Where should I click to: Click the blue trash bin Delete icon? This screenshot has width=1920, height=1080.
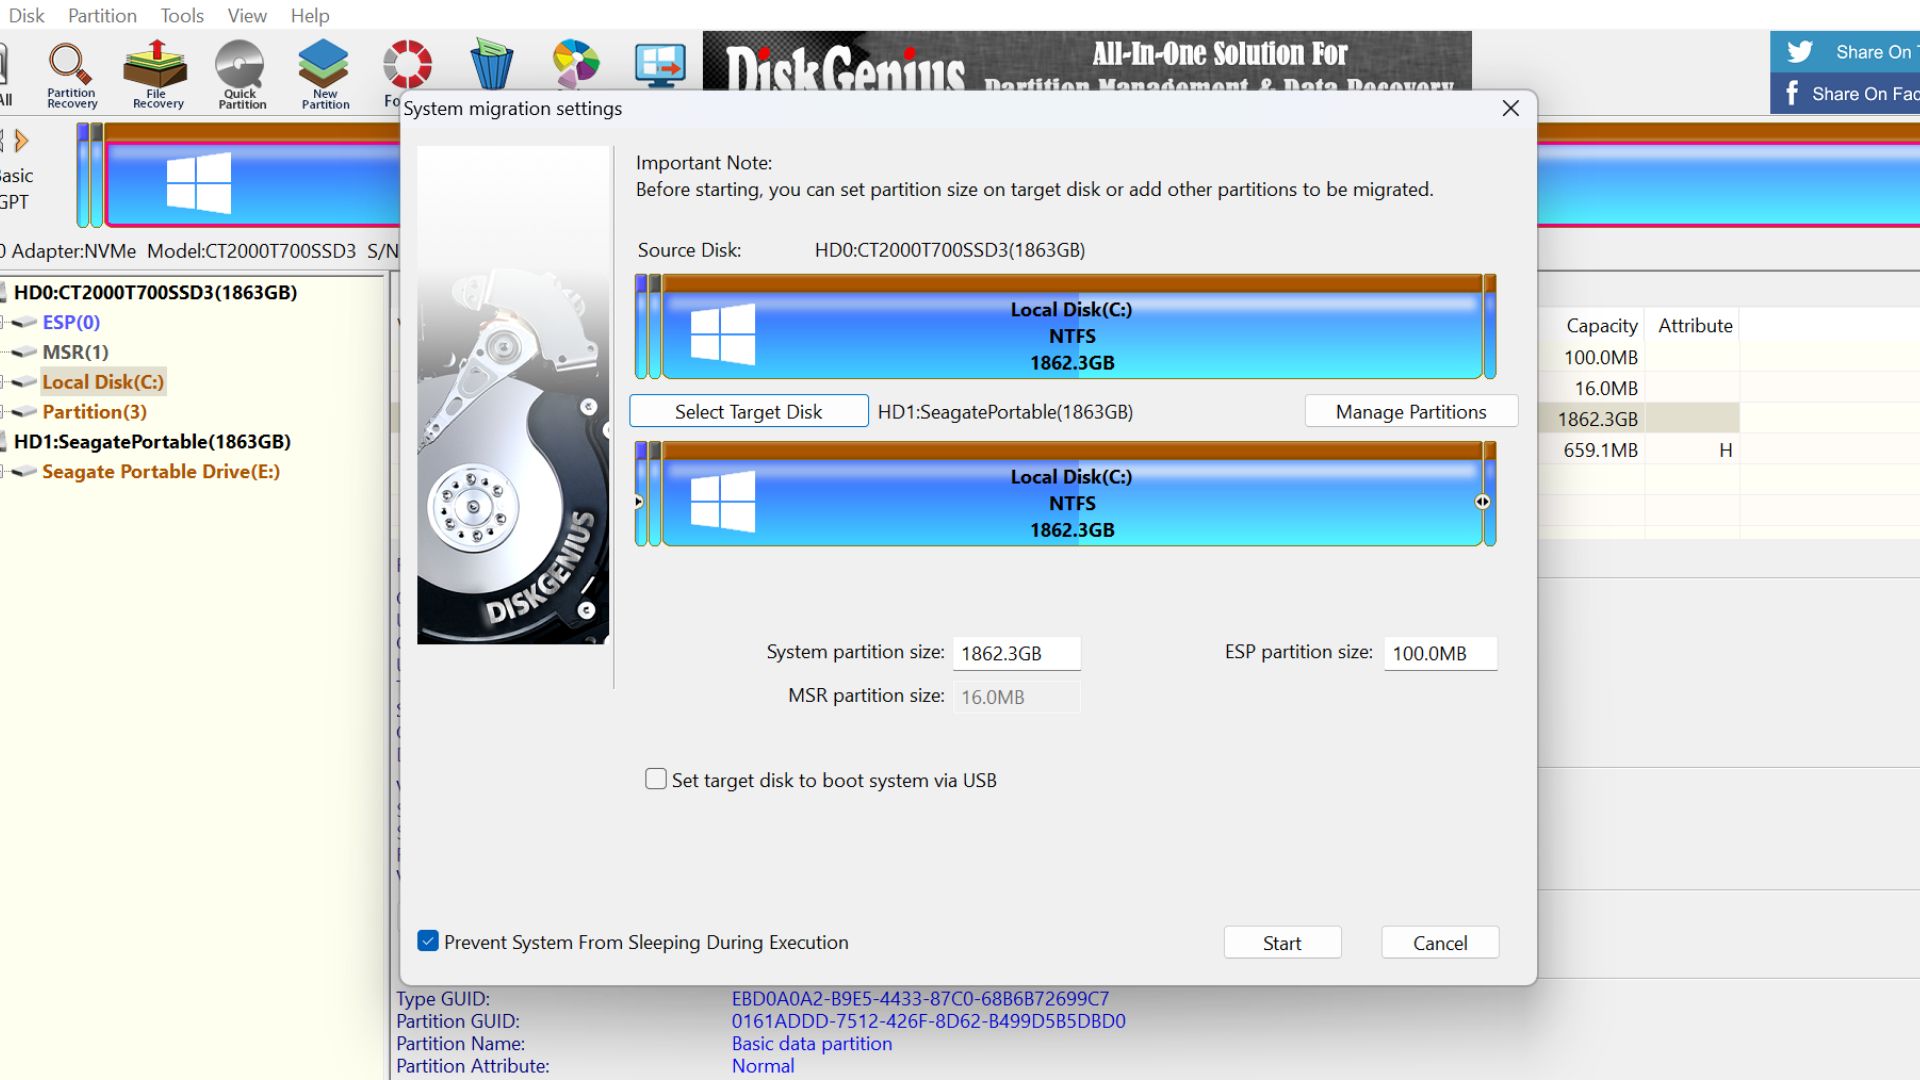point(491,63)
